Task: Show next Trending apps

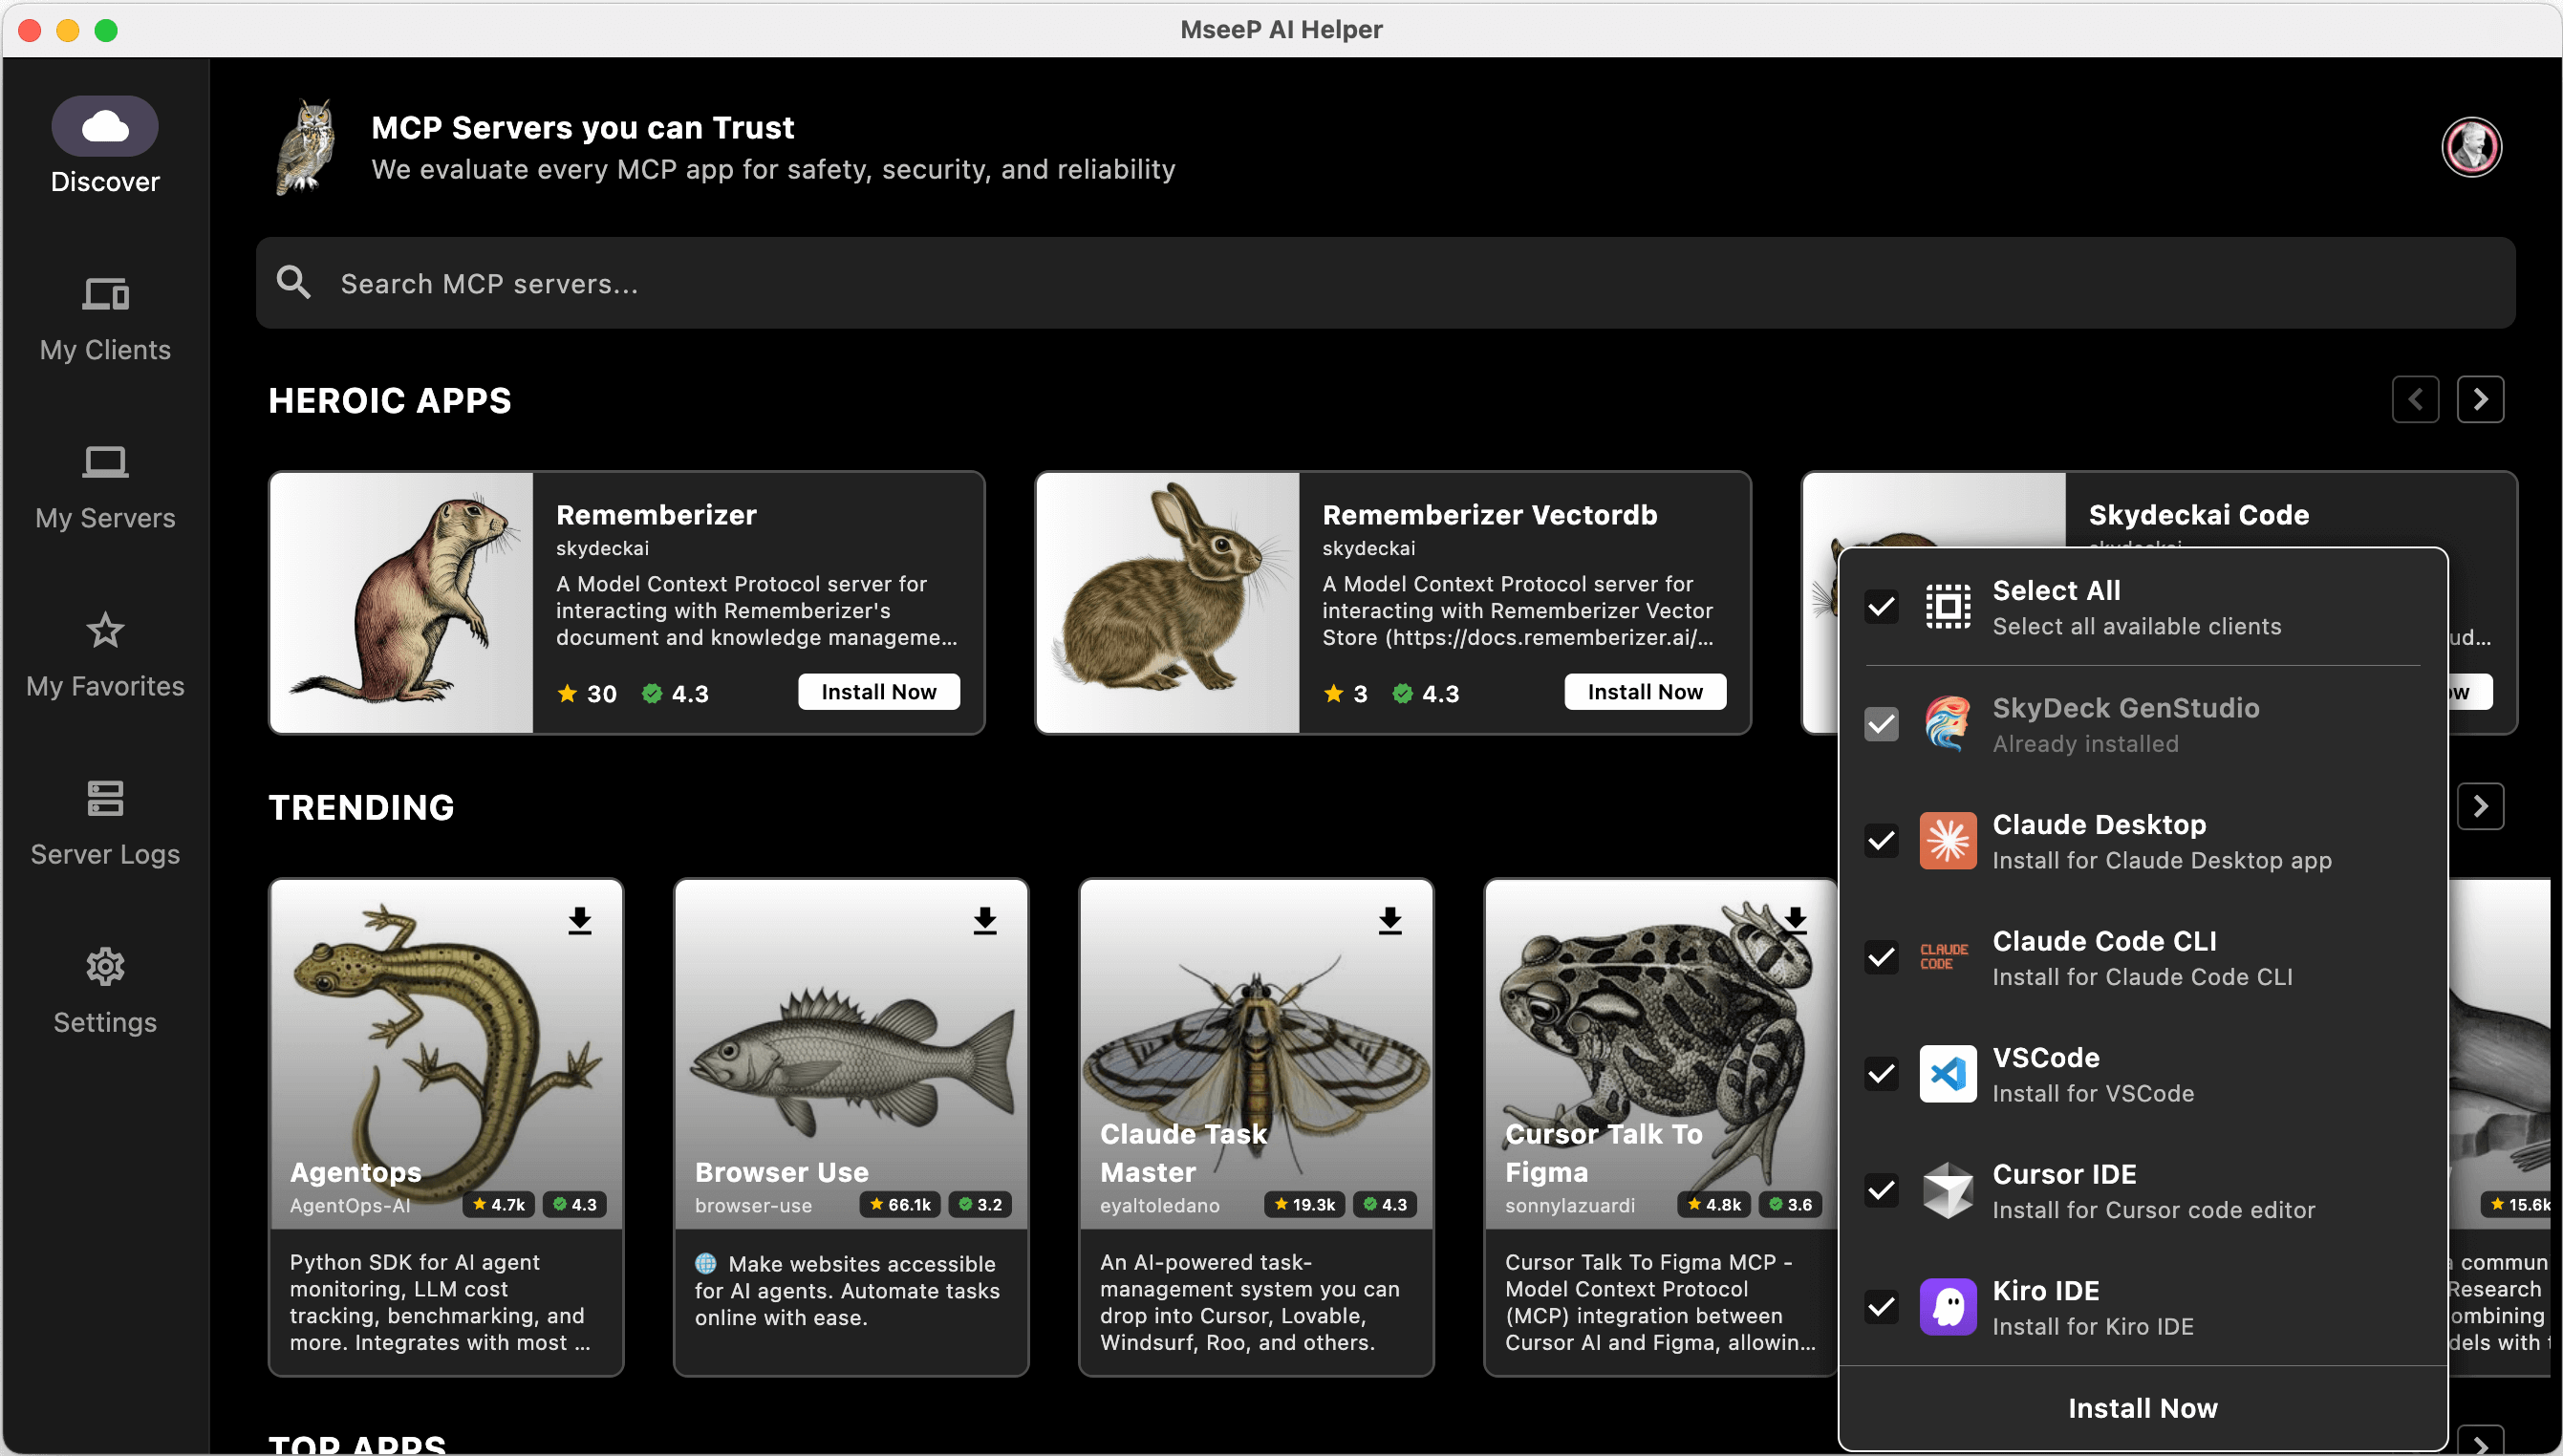Action: (2481, 807)
